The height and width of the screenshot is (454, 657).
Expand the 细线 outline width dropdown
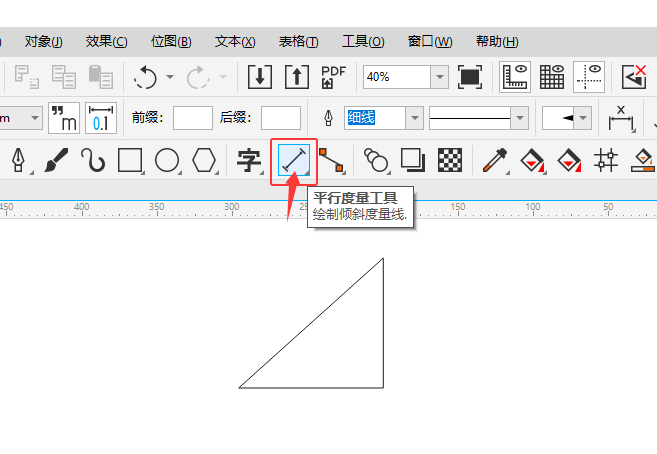(x=415, y=118)
